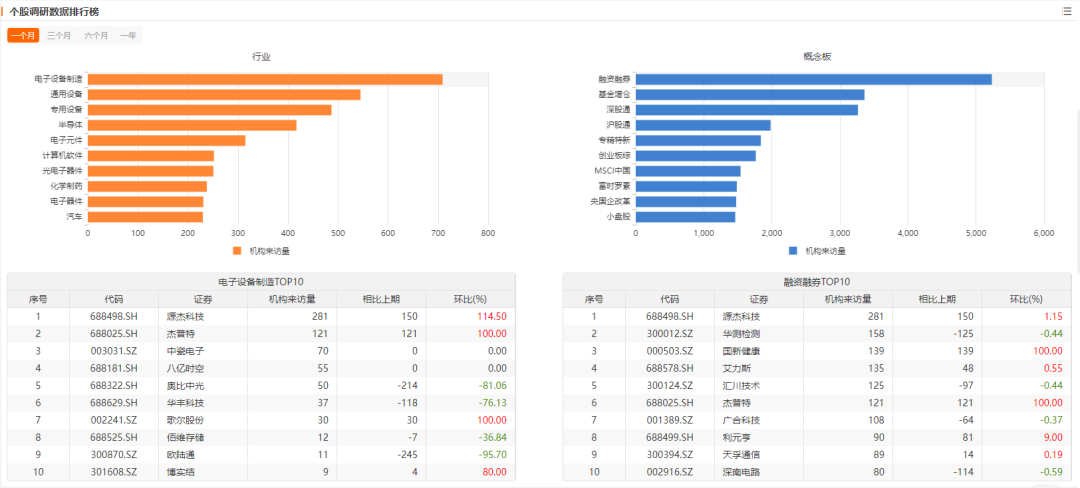
Task: Toggle the blue 机构来访量 legend under 概念板 chart
Action: [817, 251]
